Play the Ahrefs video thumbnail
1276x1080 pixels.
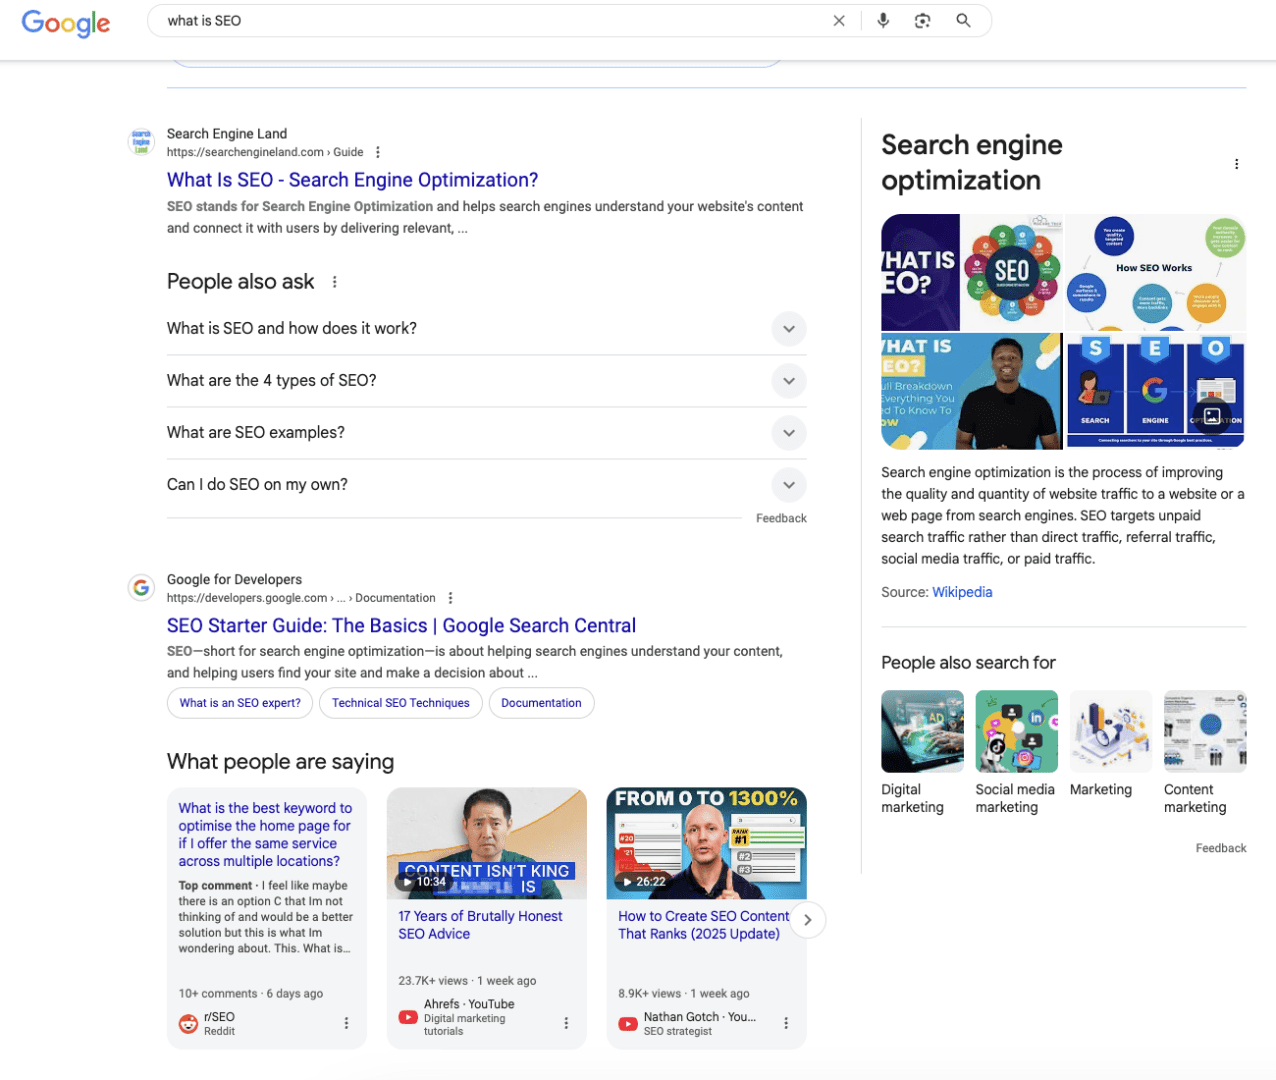(x=487, y=843)
